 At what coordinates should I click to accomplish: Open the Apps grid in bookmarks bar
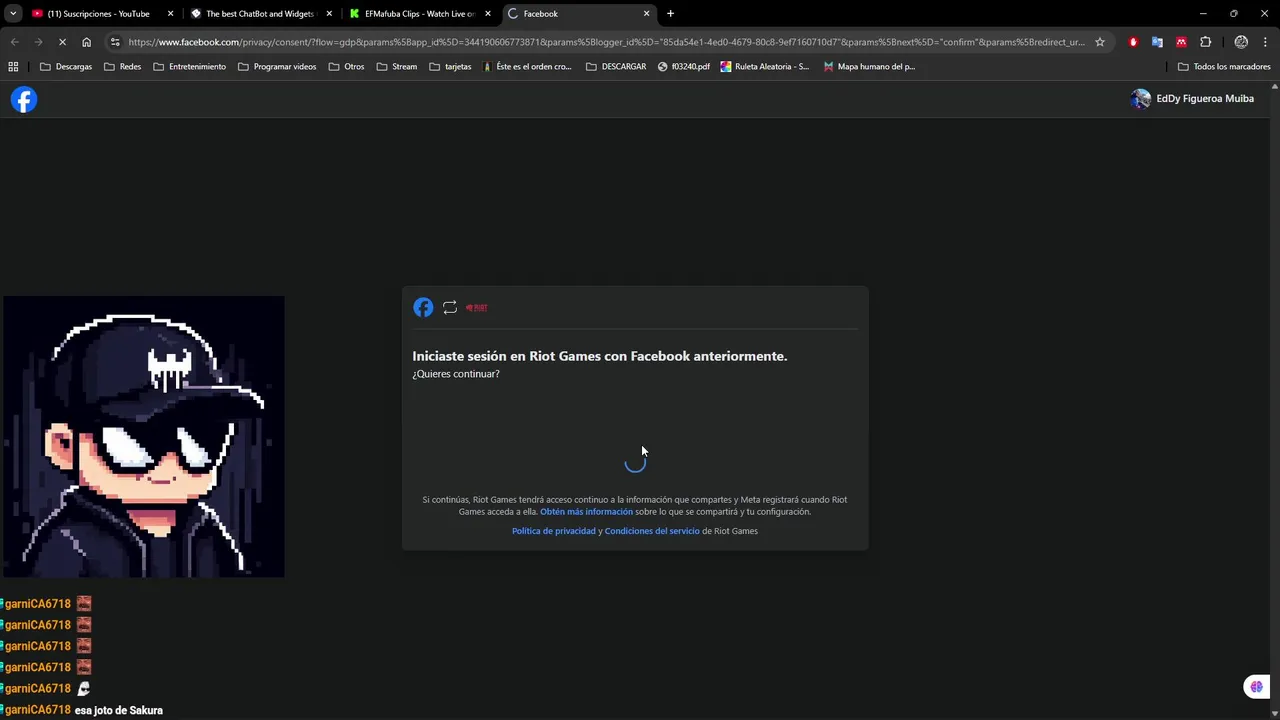[13, 67]
